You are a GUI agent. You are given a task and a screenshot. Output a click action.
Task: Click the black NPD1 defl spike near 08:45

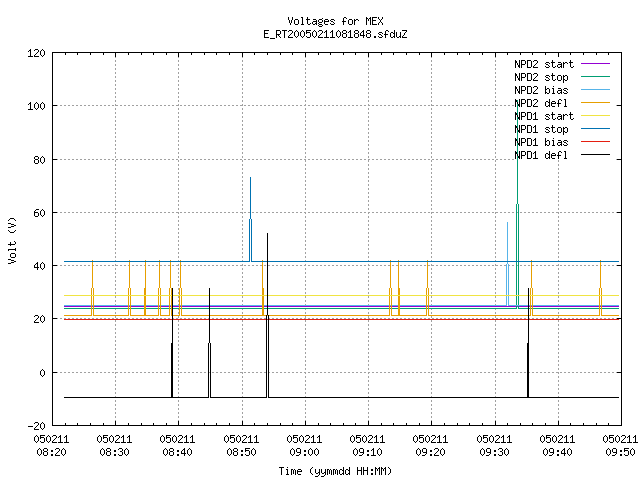(209, 343)
